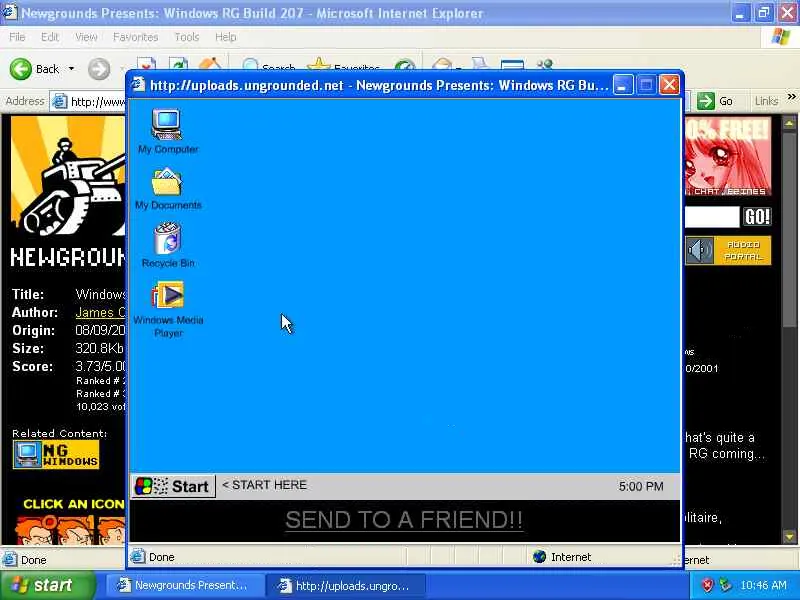800x600 pixels.
Task: Click the Links toolbar label
Action: (x=766, y=101)
